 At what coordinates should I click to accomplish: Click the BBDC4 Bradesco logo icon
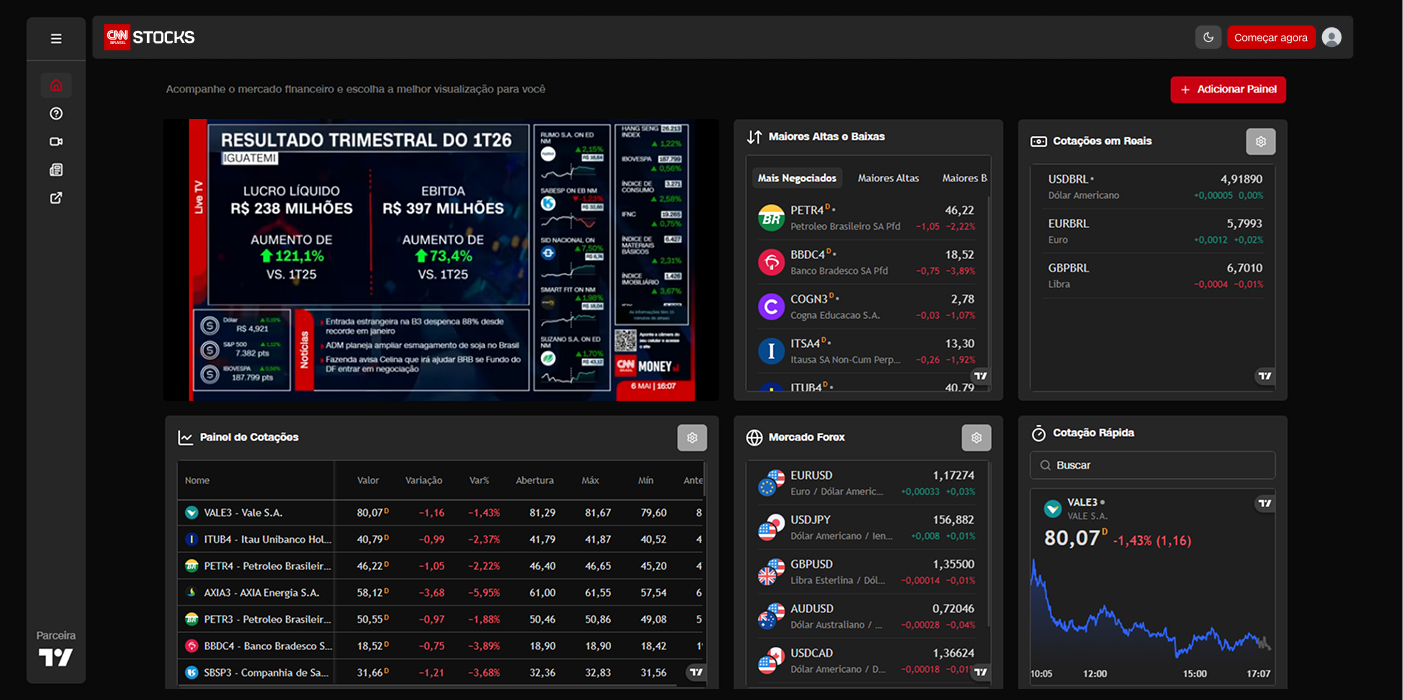click(771, 262)
